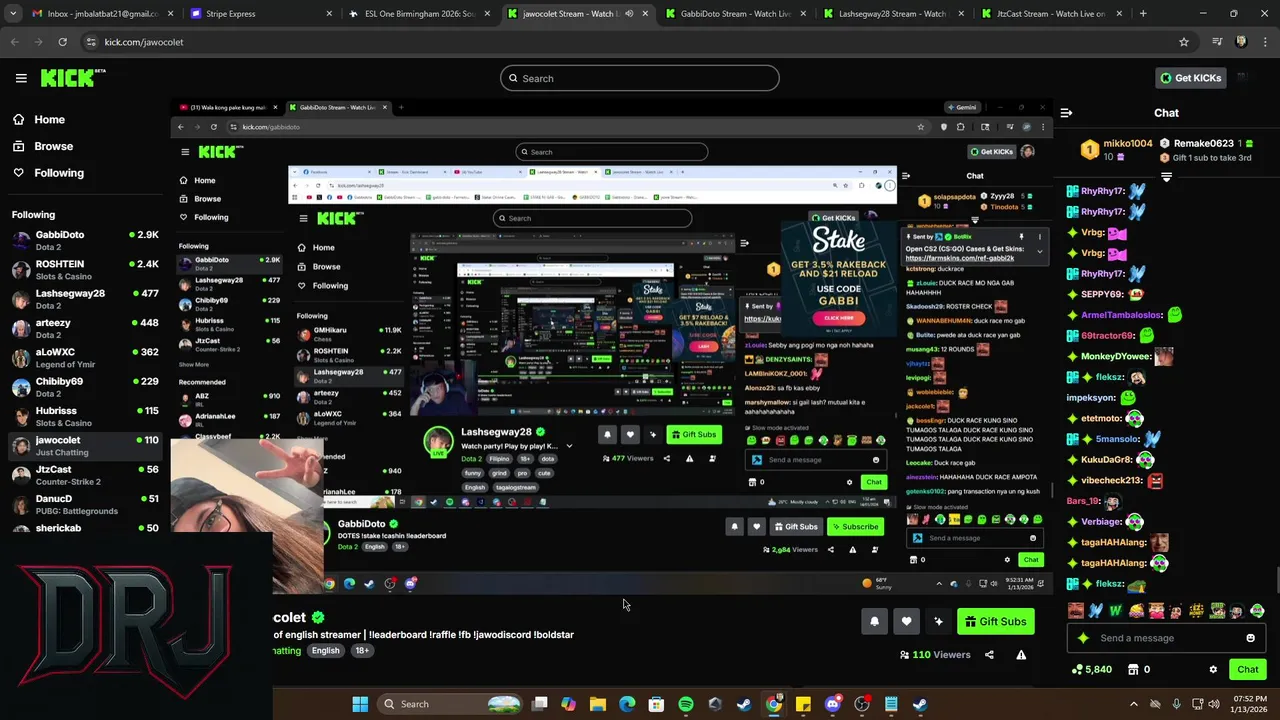Open the 5,840 channel points balance

[1091, 669]
